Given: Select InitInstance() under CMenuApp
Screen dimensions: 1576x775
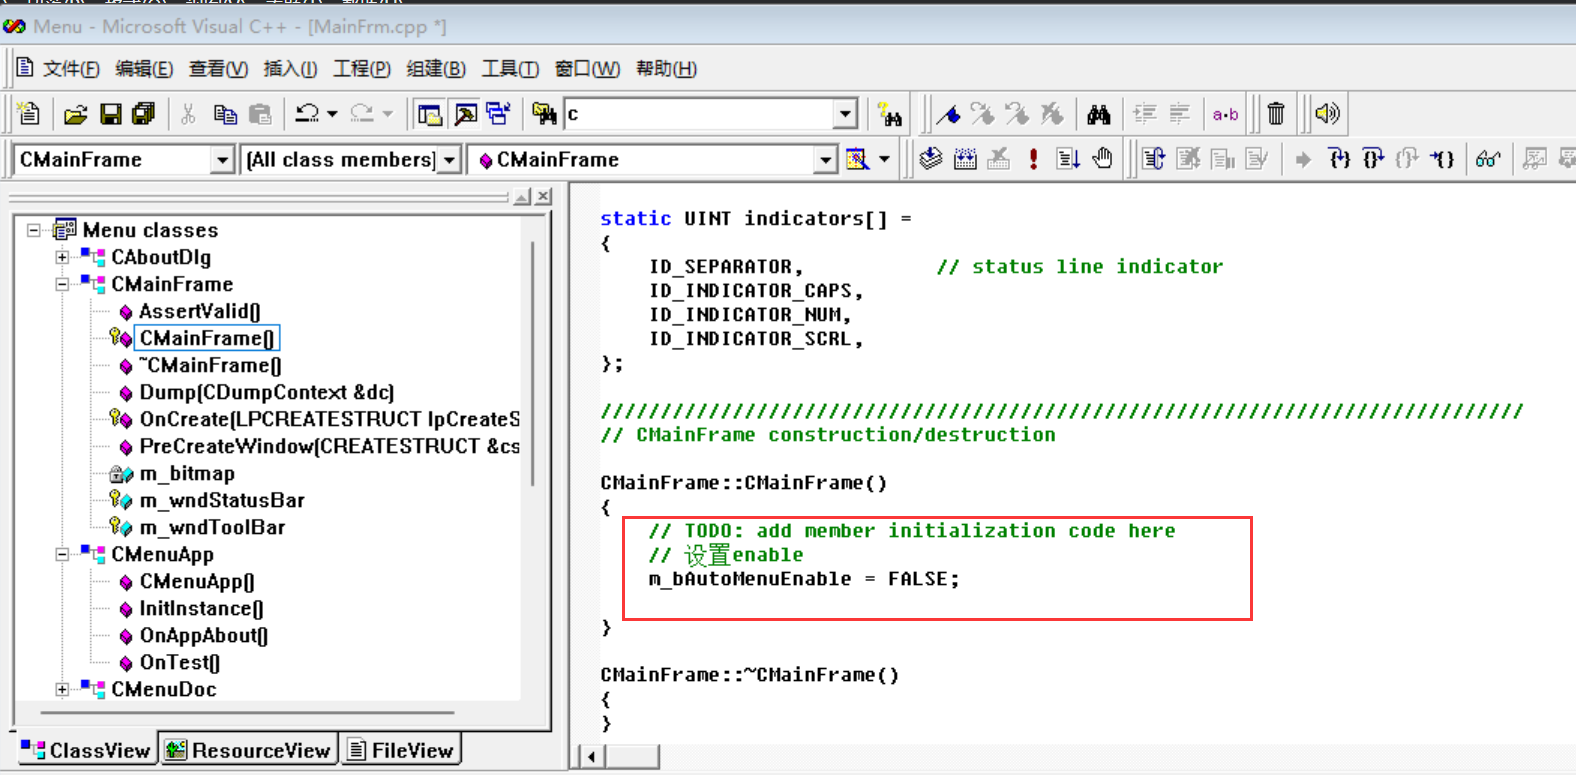Looking at the screenshot, I should tap(201, 608).
